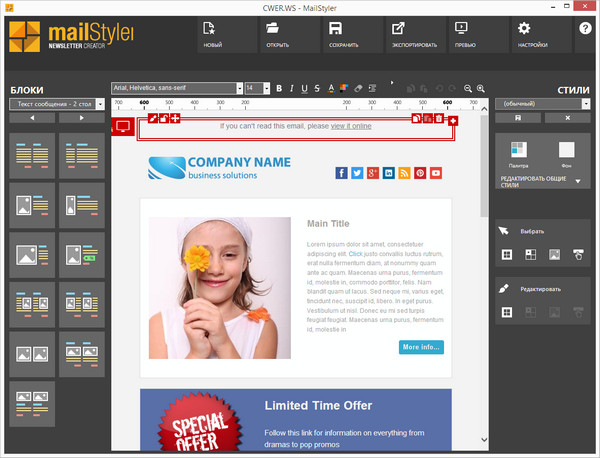Screen dimensions: 600x458
Task: Select cell icon under Выбрать
Action: tap(530, 254)
